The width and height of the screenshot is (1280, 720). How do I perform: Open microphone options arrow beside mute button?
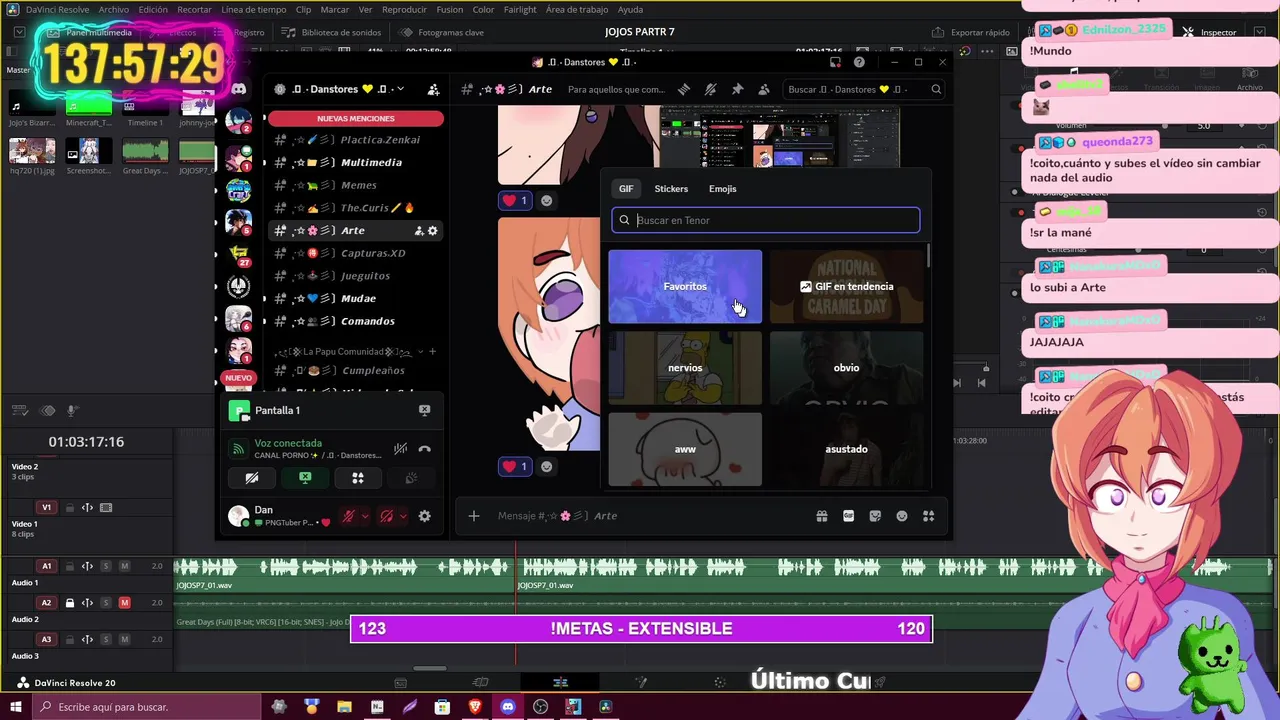(x=364, y=516)
